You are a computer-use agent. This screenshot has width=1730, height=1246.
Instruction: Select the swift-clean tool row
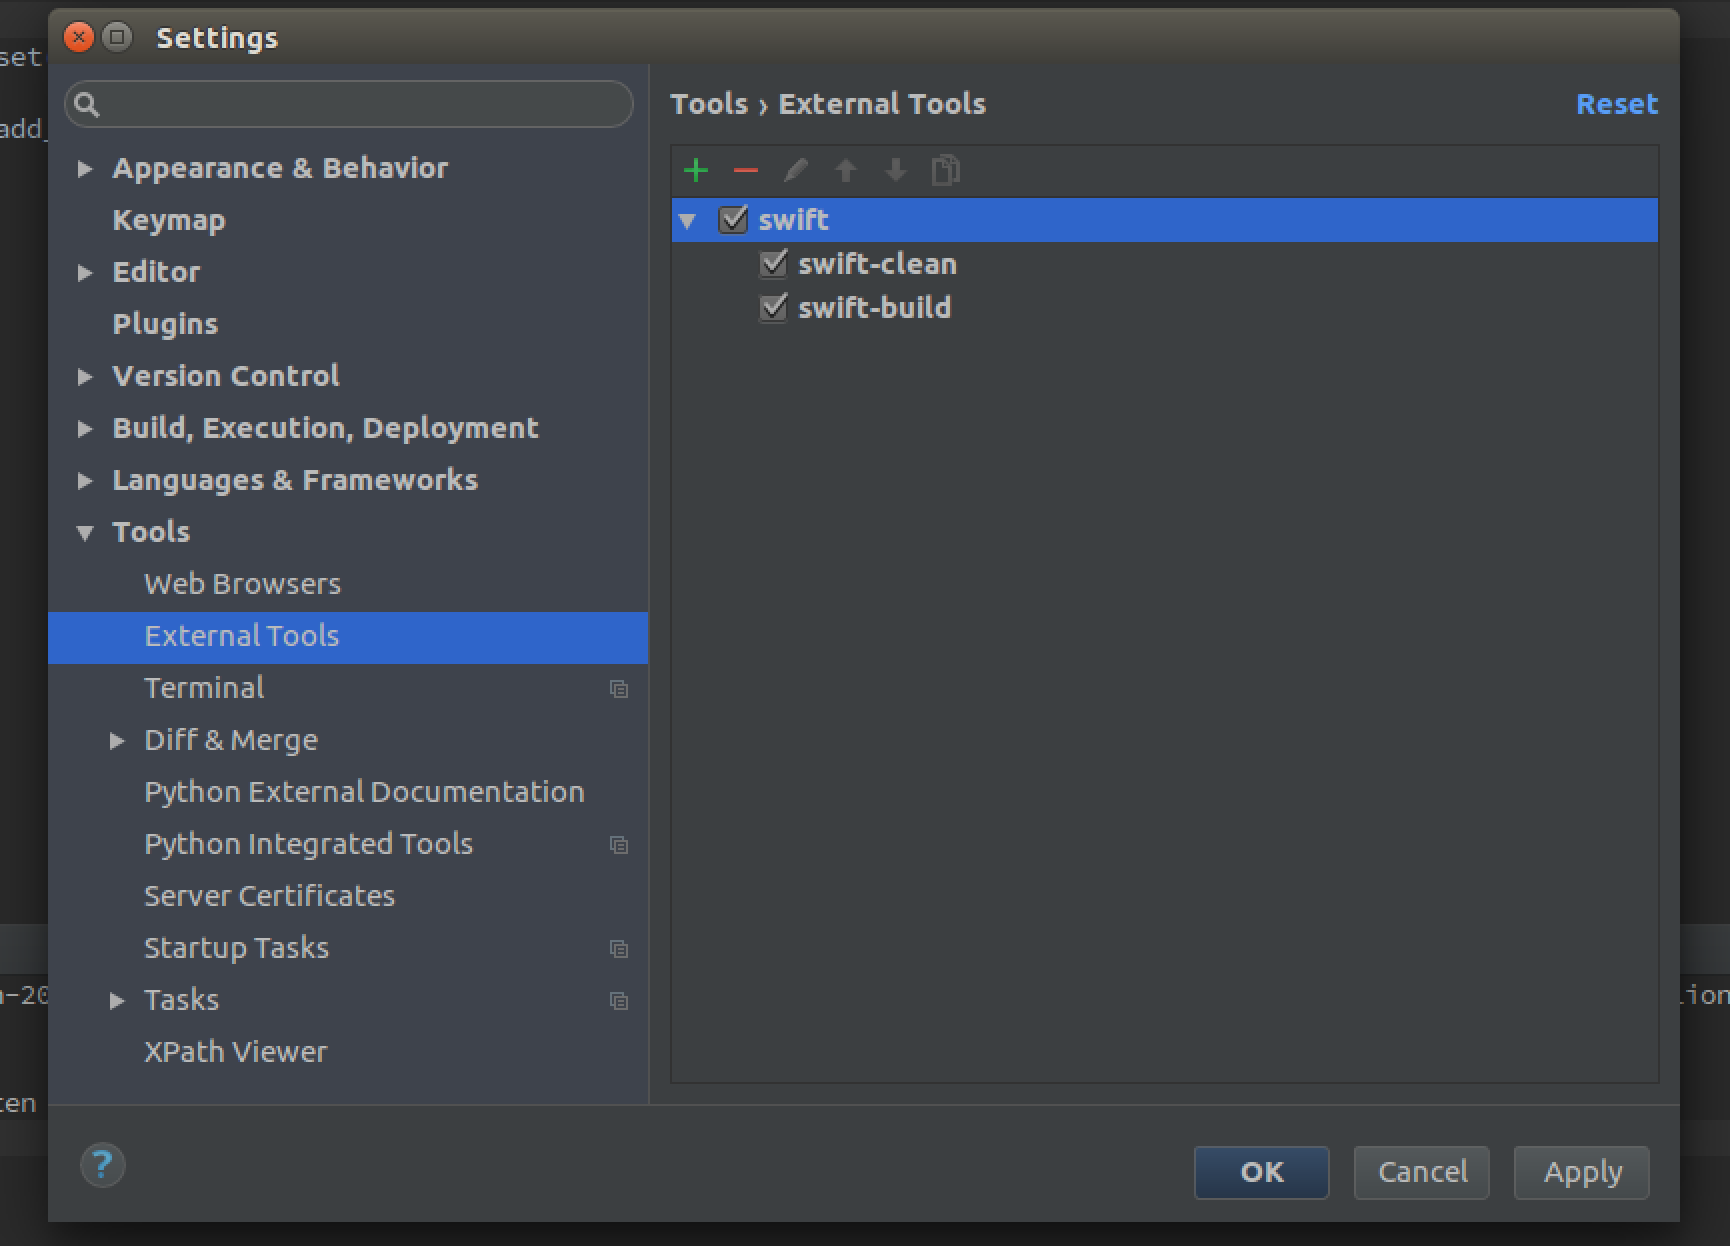pos(1164,264)
